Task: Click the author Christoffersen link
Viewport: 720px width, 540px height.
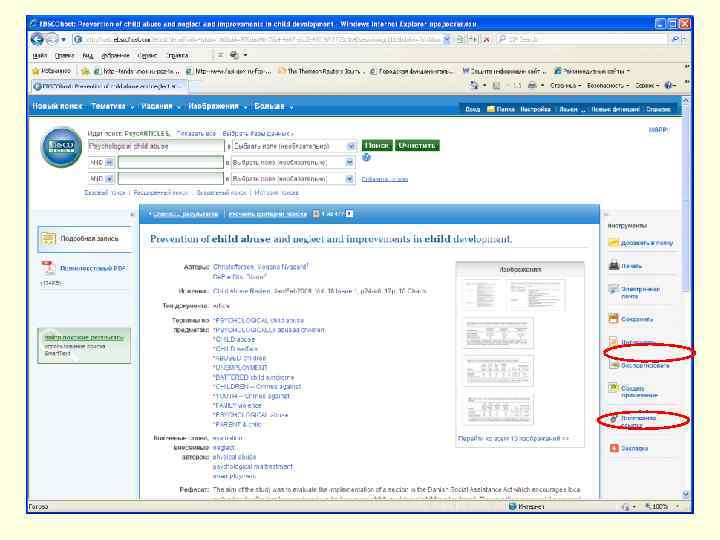Action: 260,267
